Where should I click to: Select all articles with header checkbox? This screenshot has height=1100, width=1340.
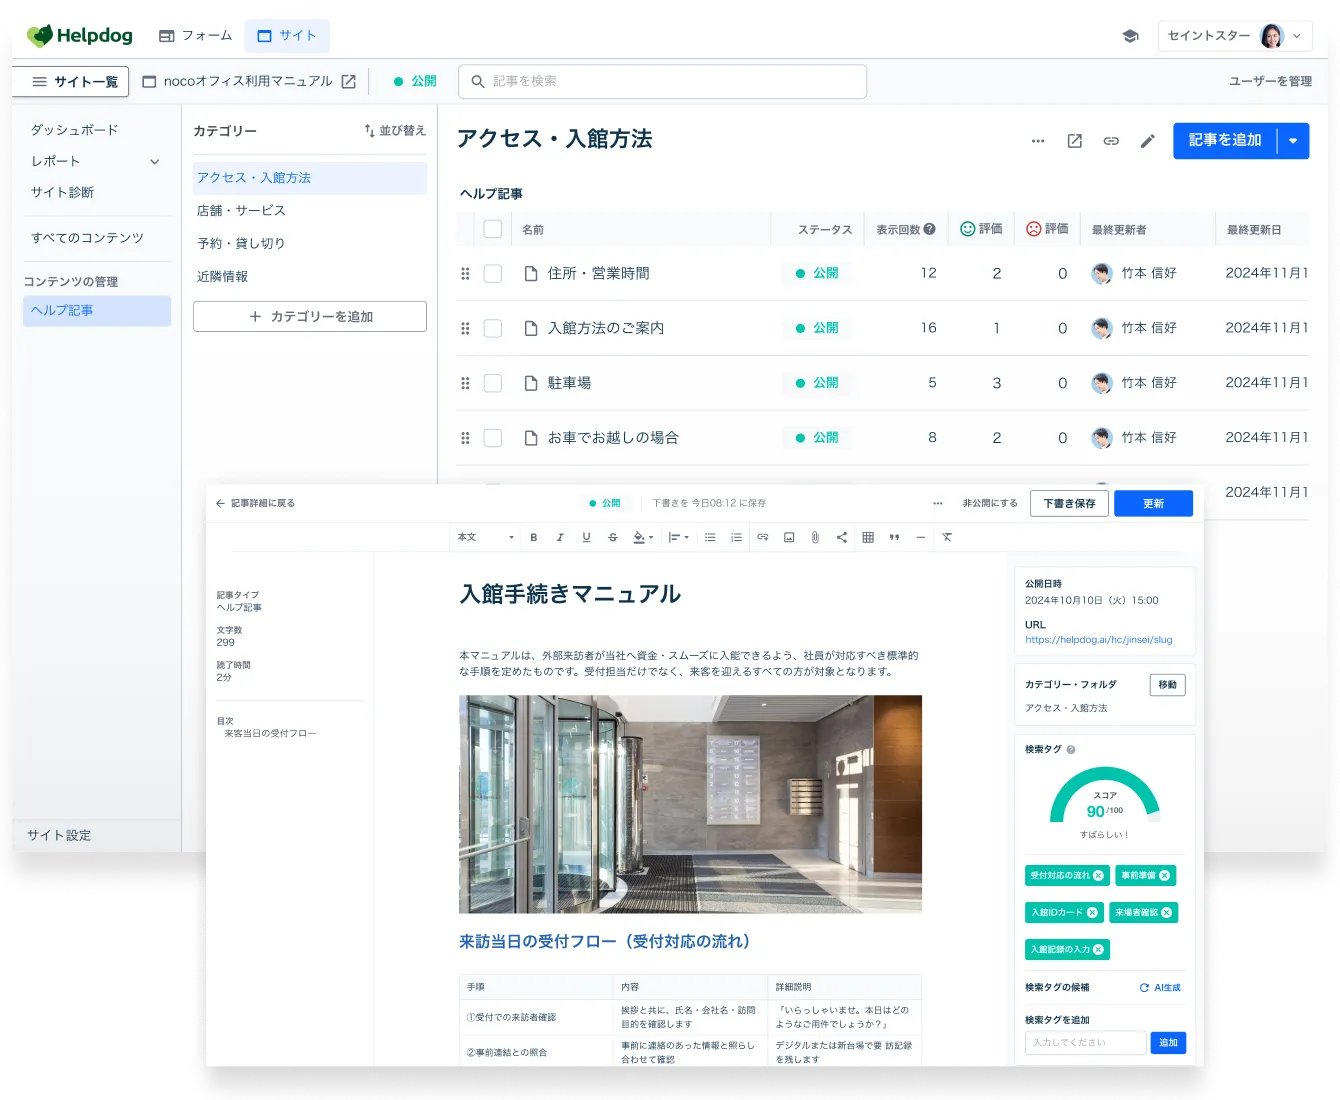pyautogui.click(x=493, y=229)
